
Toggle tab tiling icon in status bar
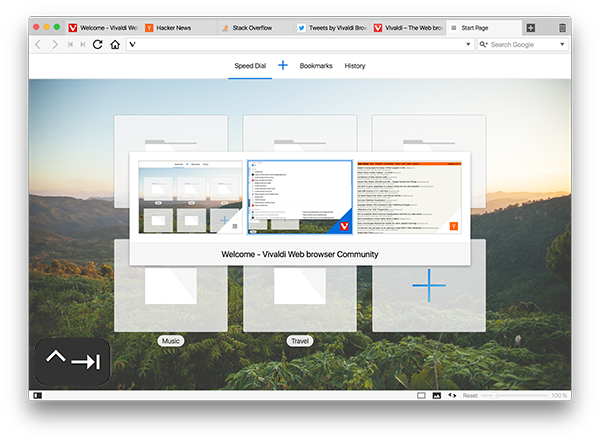(421, 395)
